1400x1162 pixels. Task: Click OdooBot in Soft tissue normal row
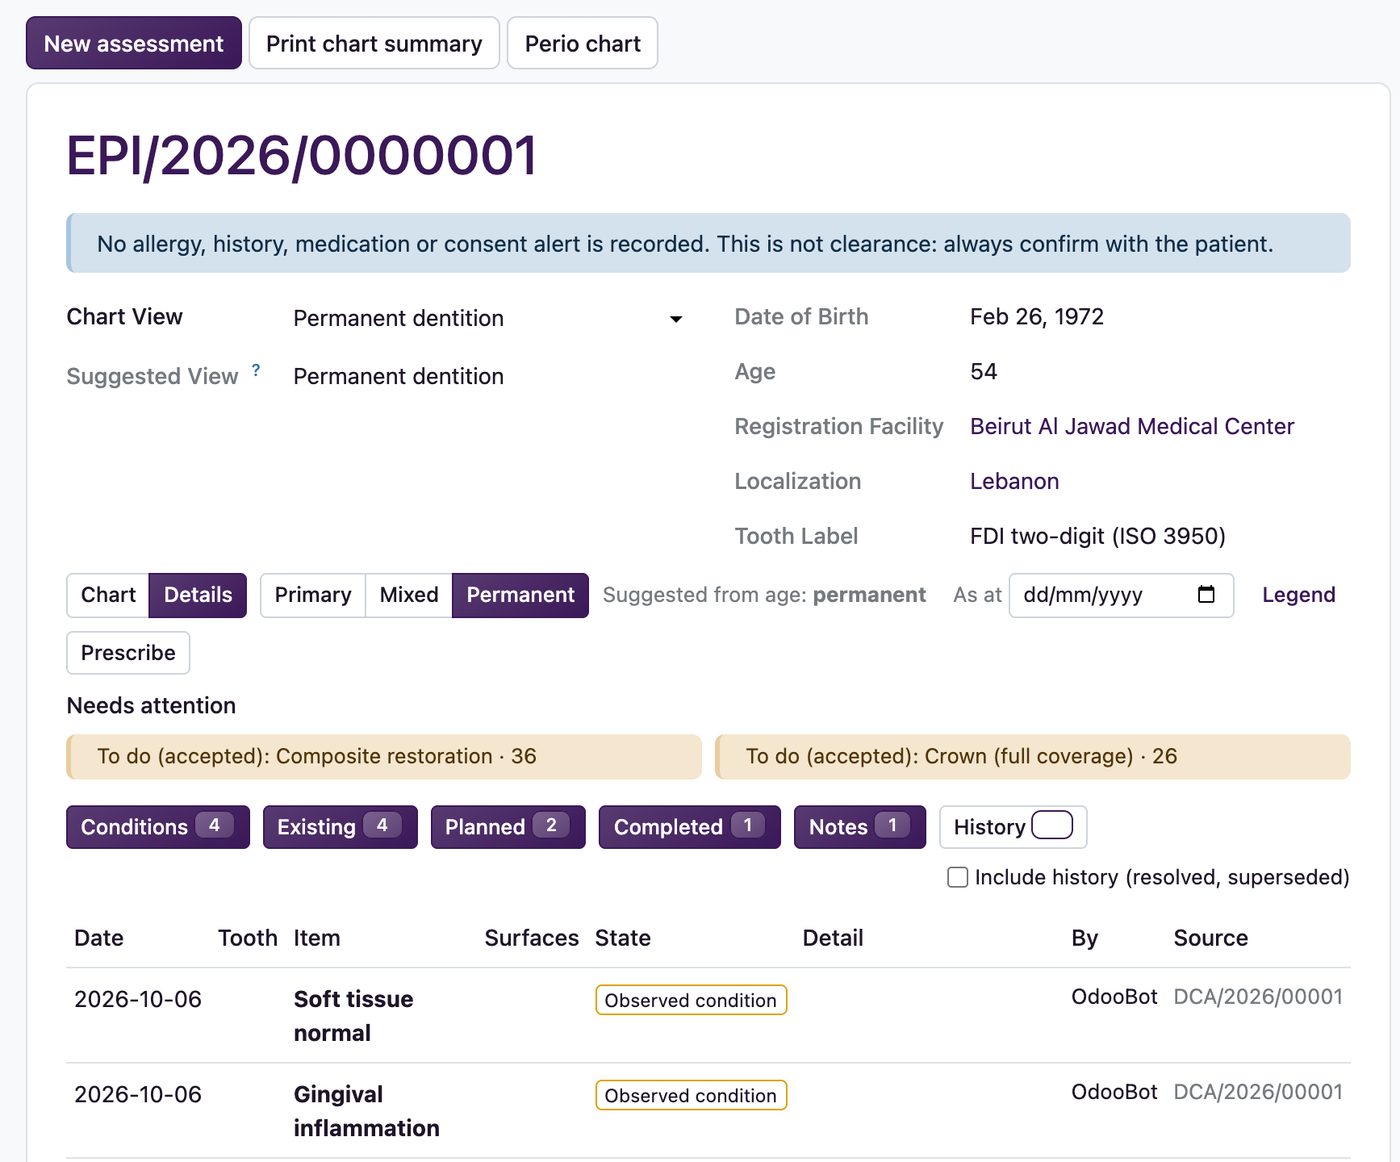[x=1114, y=997]
